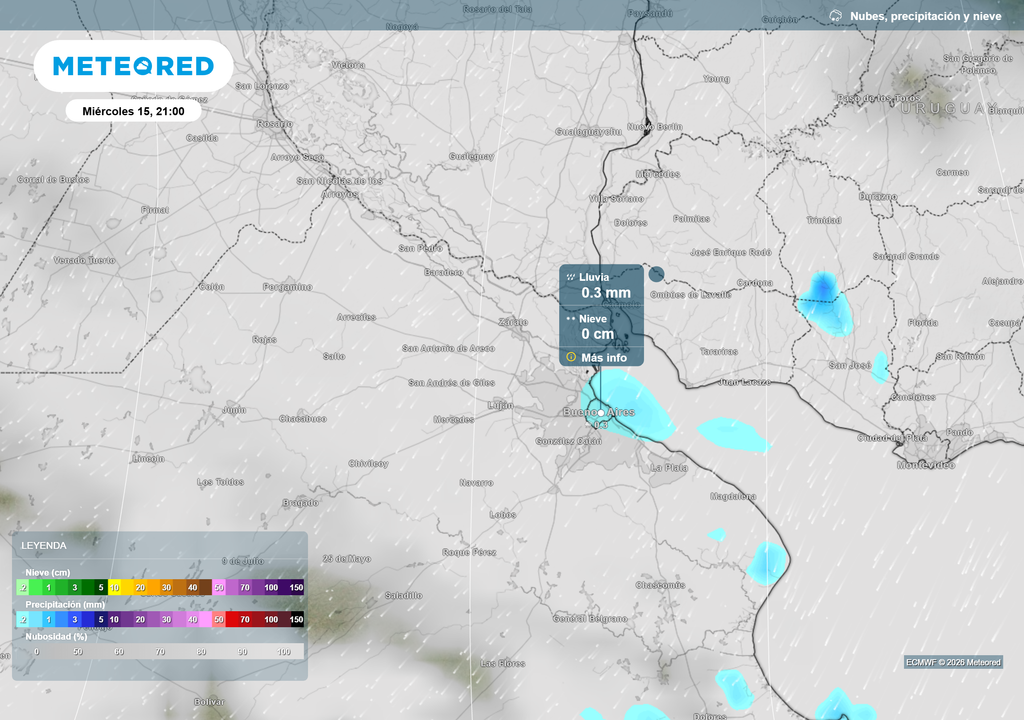Click the Cardona city label
1024x720 pixels.
coord(755,283)
